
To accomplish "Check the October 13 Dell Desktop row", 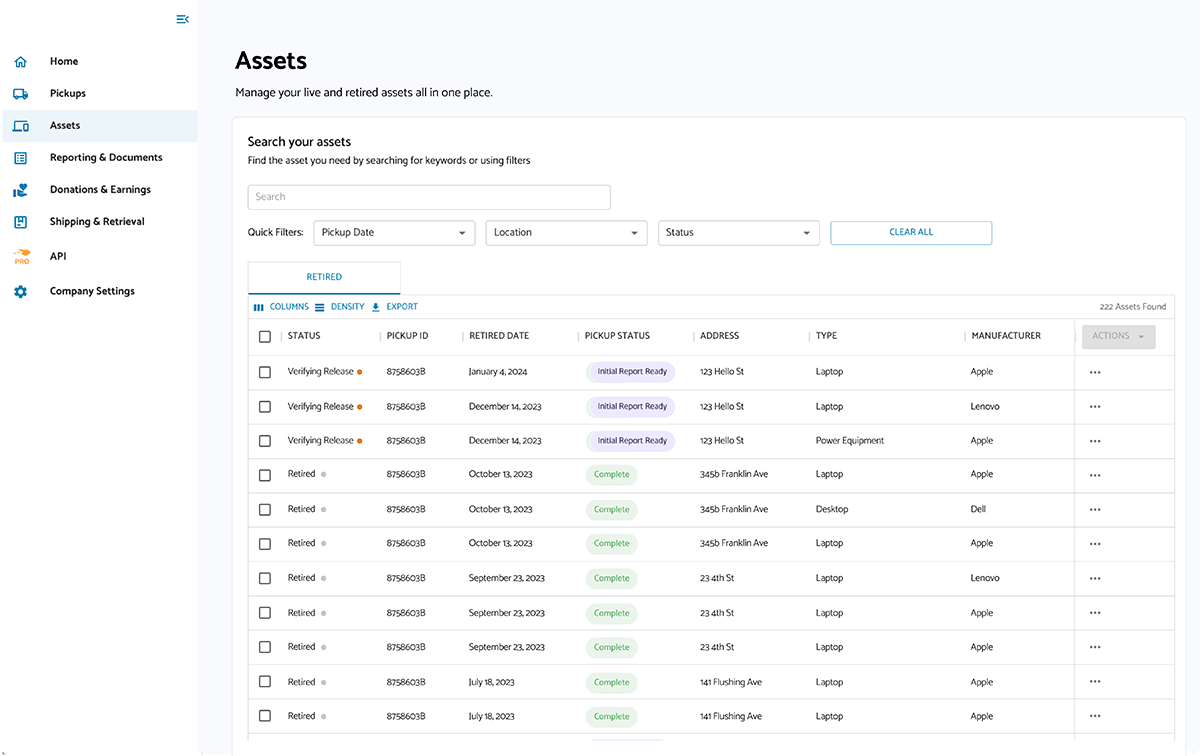I will pos(265,508).
